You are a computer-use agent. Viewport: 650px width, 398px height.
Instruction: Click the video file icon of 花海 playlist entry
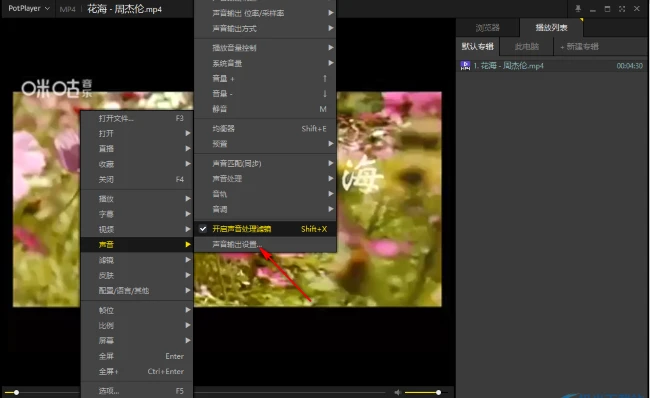click(x=465, y=66)
